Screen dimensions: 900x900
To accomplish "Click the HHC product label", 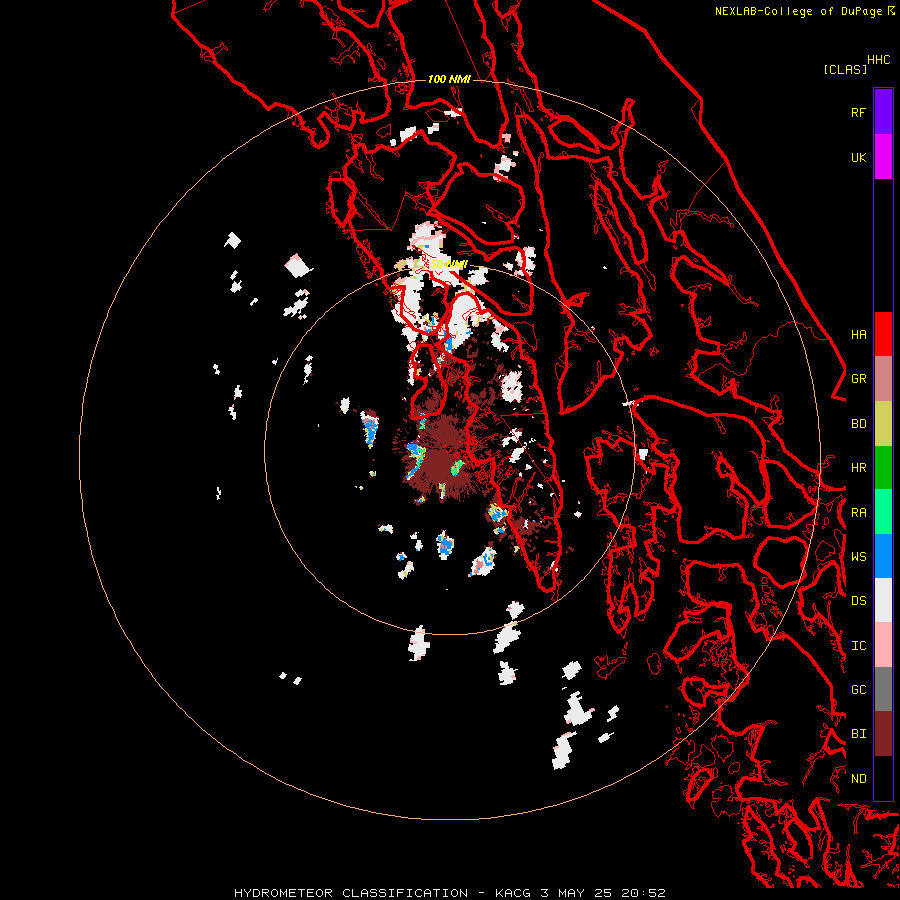I will pos(878,60).
